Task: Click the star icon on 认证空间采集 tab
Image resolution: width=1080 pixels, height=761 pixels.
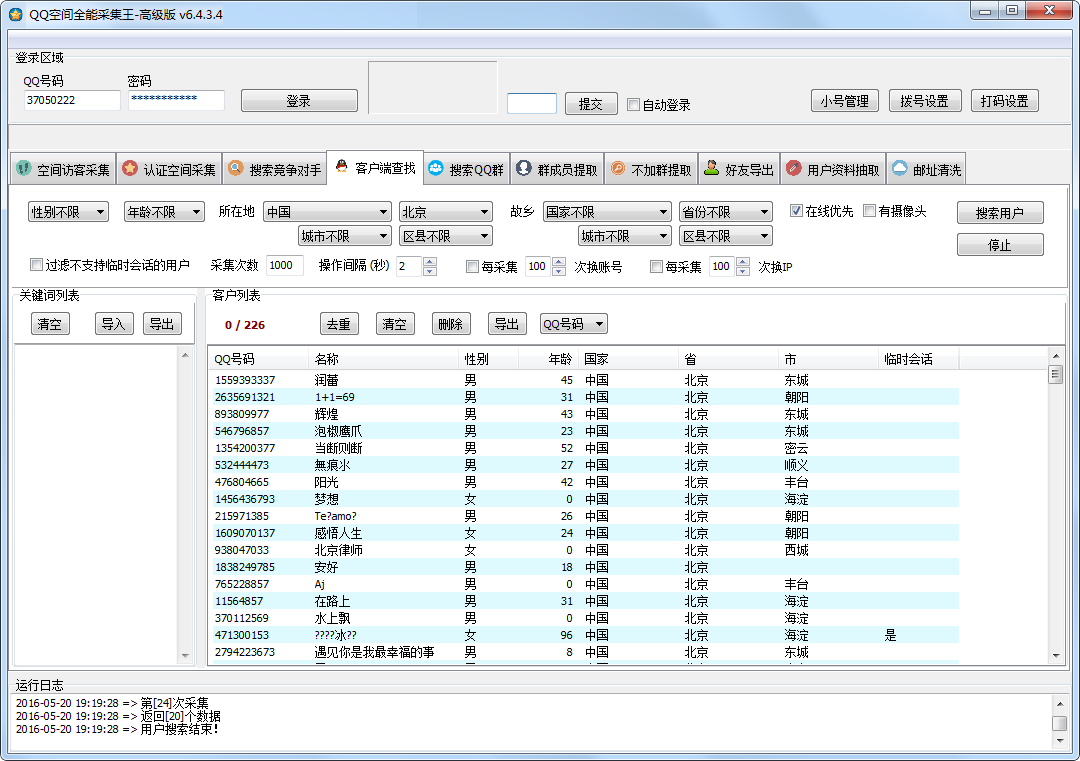Action: (x=130, y=169)
